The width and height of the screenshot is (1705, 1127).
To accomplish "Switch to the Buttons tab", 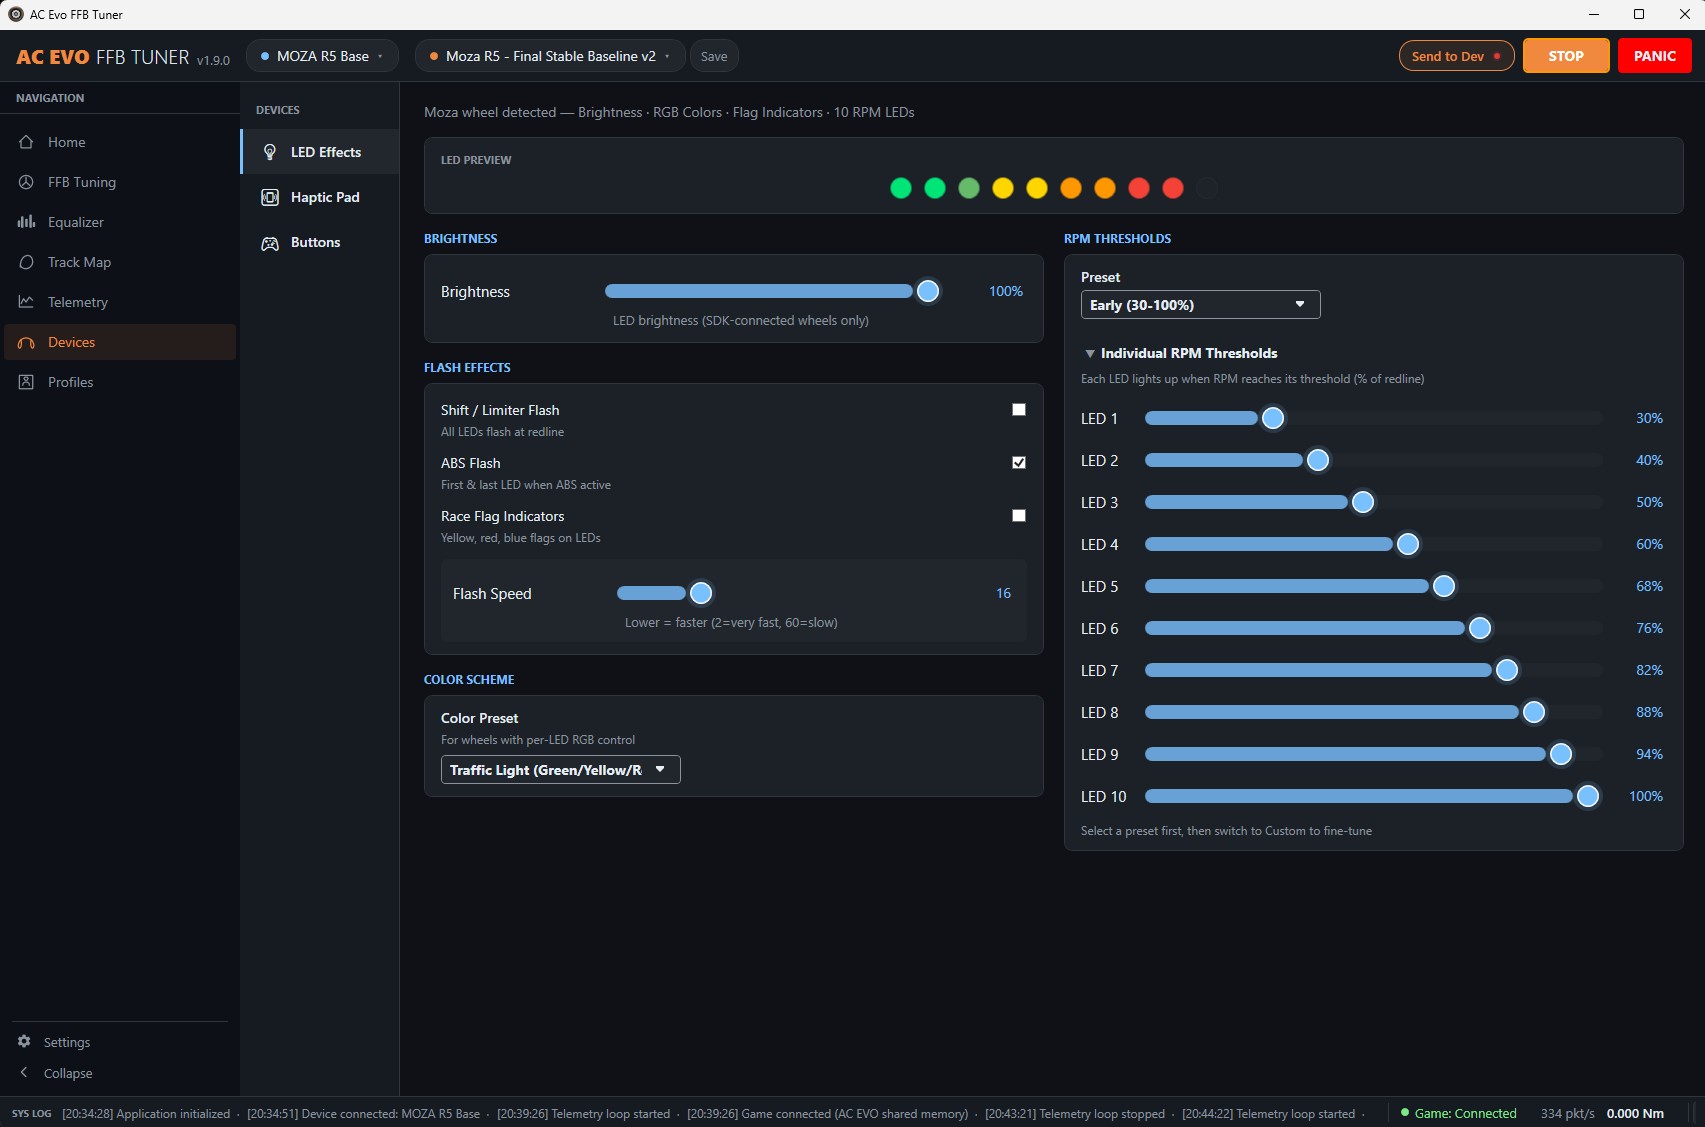I will (320, 242).
